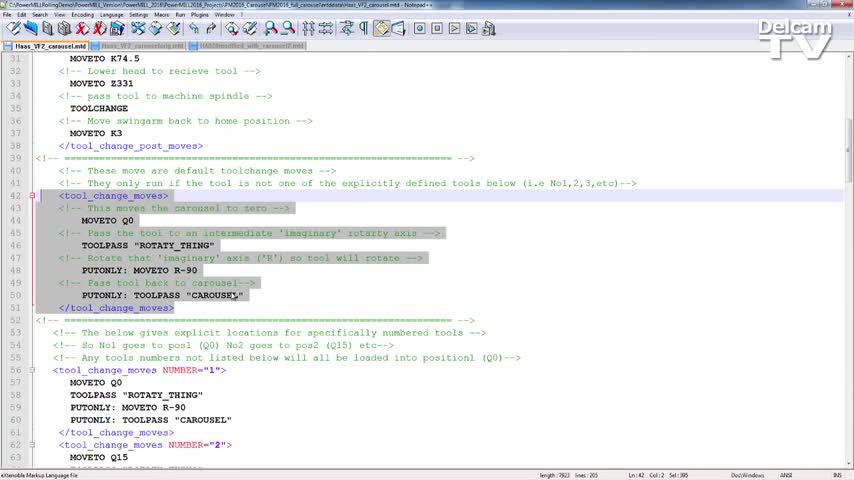Image resolution: width=854 pixels, height=480 pixels.
Task: Save the current file with the Save icon
Action: coord(48,28)
